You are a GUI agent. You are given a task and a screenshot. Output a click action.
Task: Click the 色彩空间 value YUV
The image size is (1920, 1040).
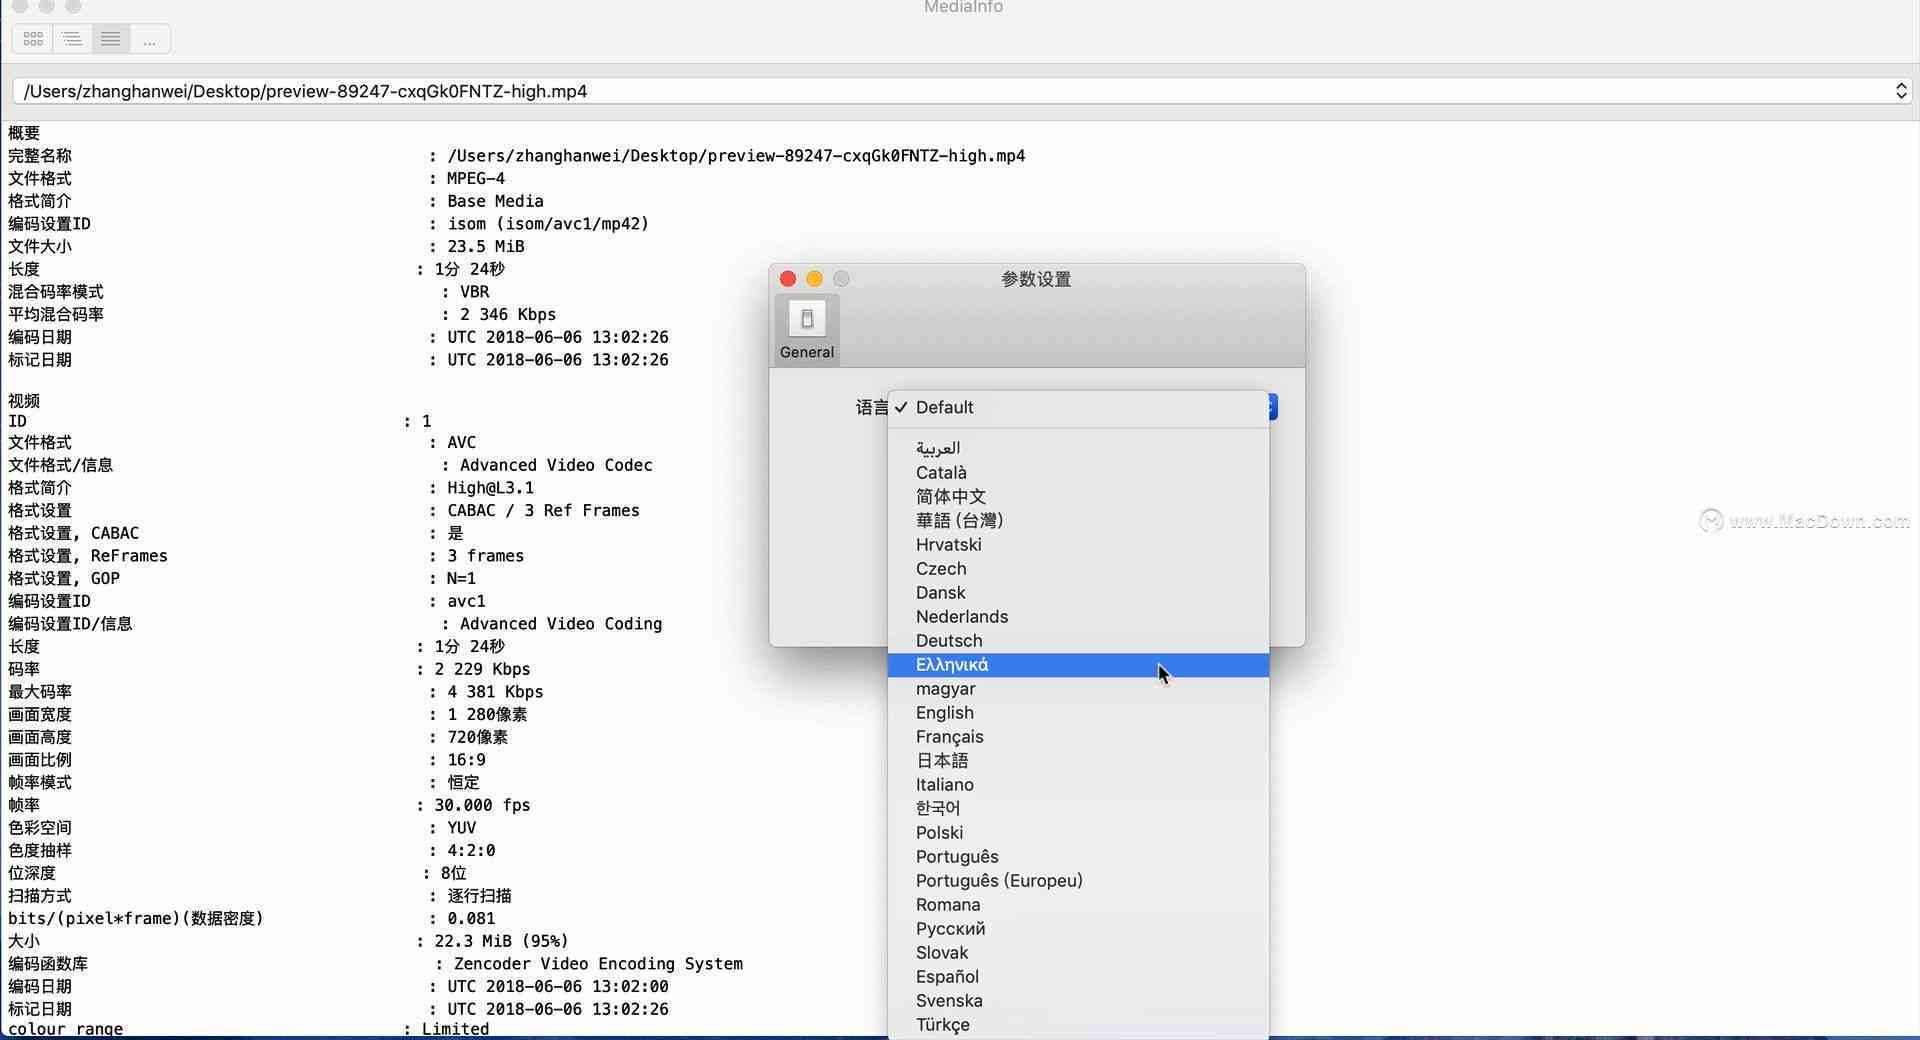click(x=461, y=828)
